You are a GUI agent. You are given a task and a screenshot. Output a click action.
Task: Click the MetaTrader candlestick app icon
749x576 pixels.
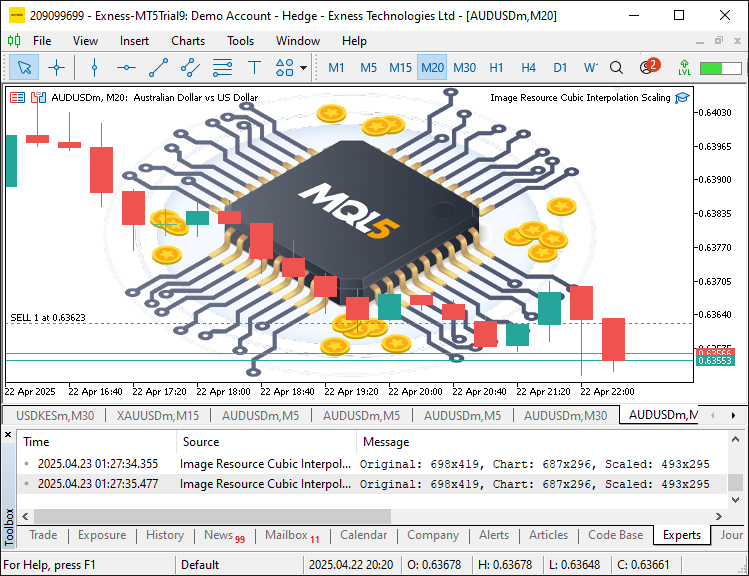14,41
